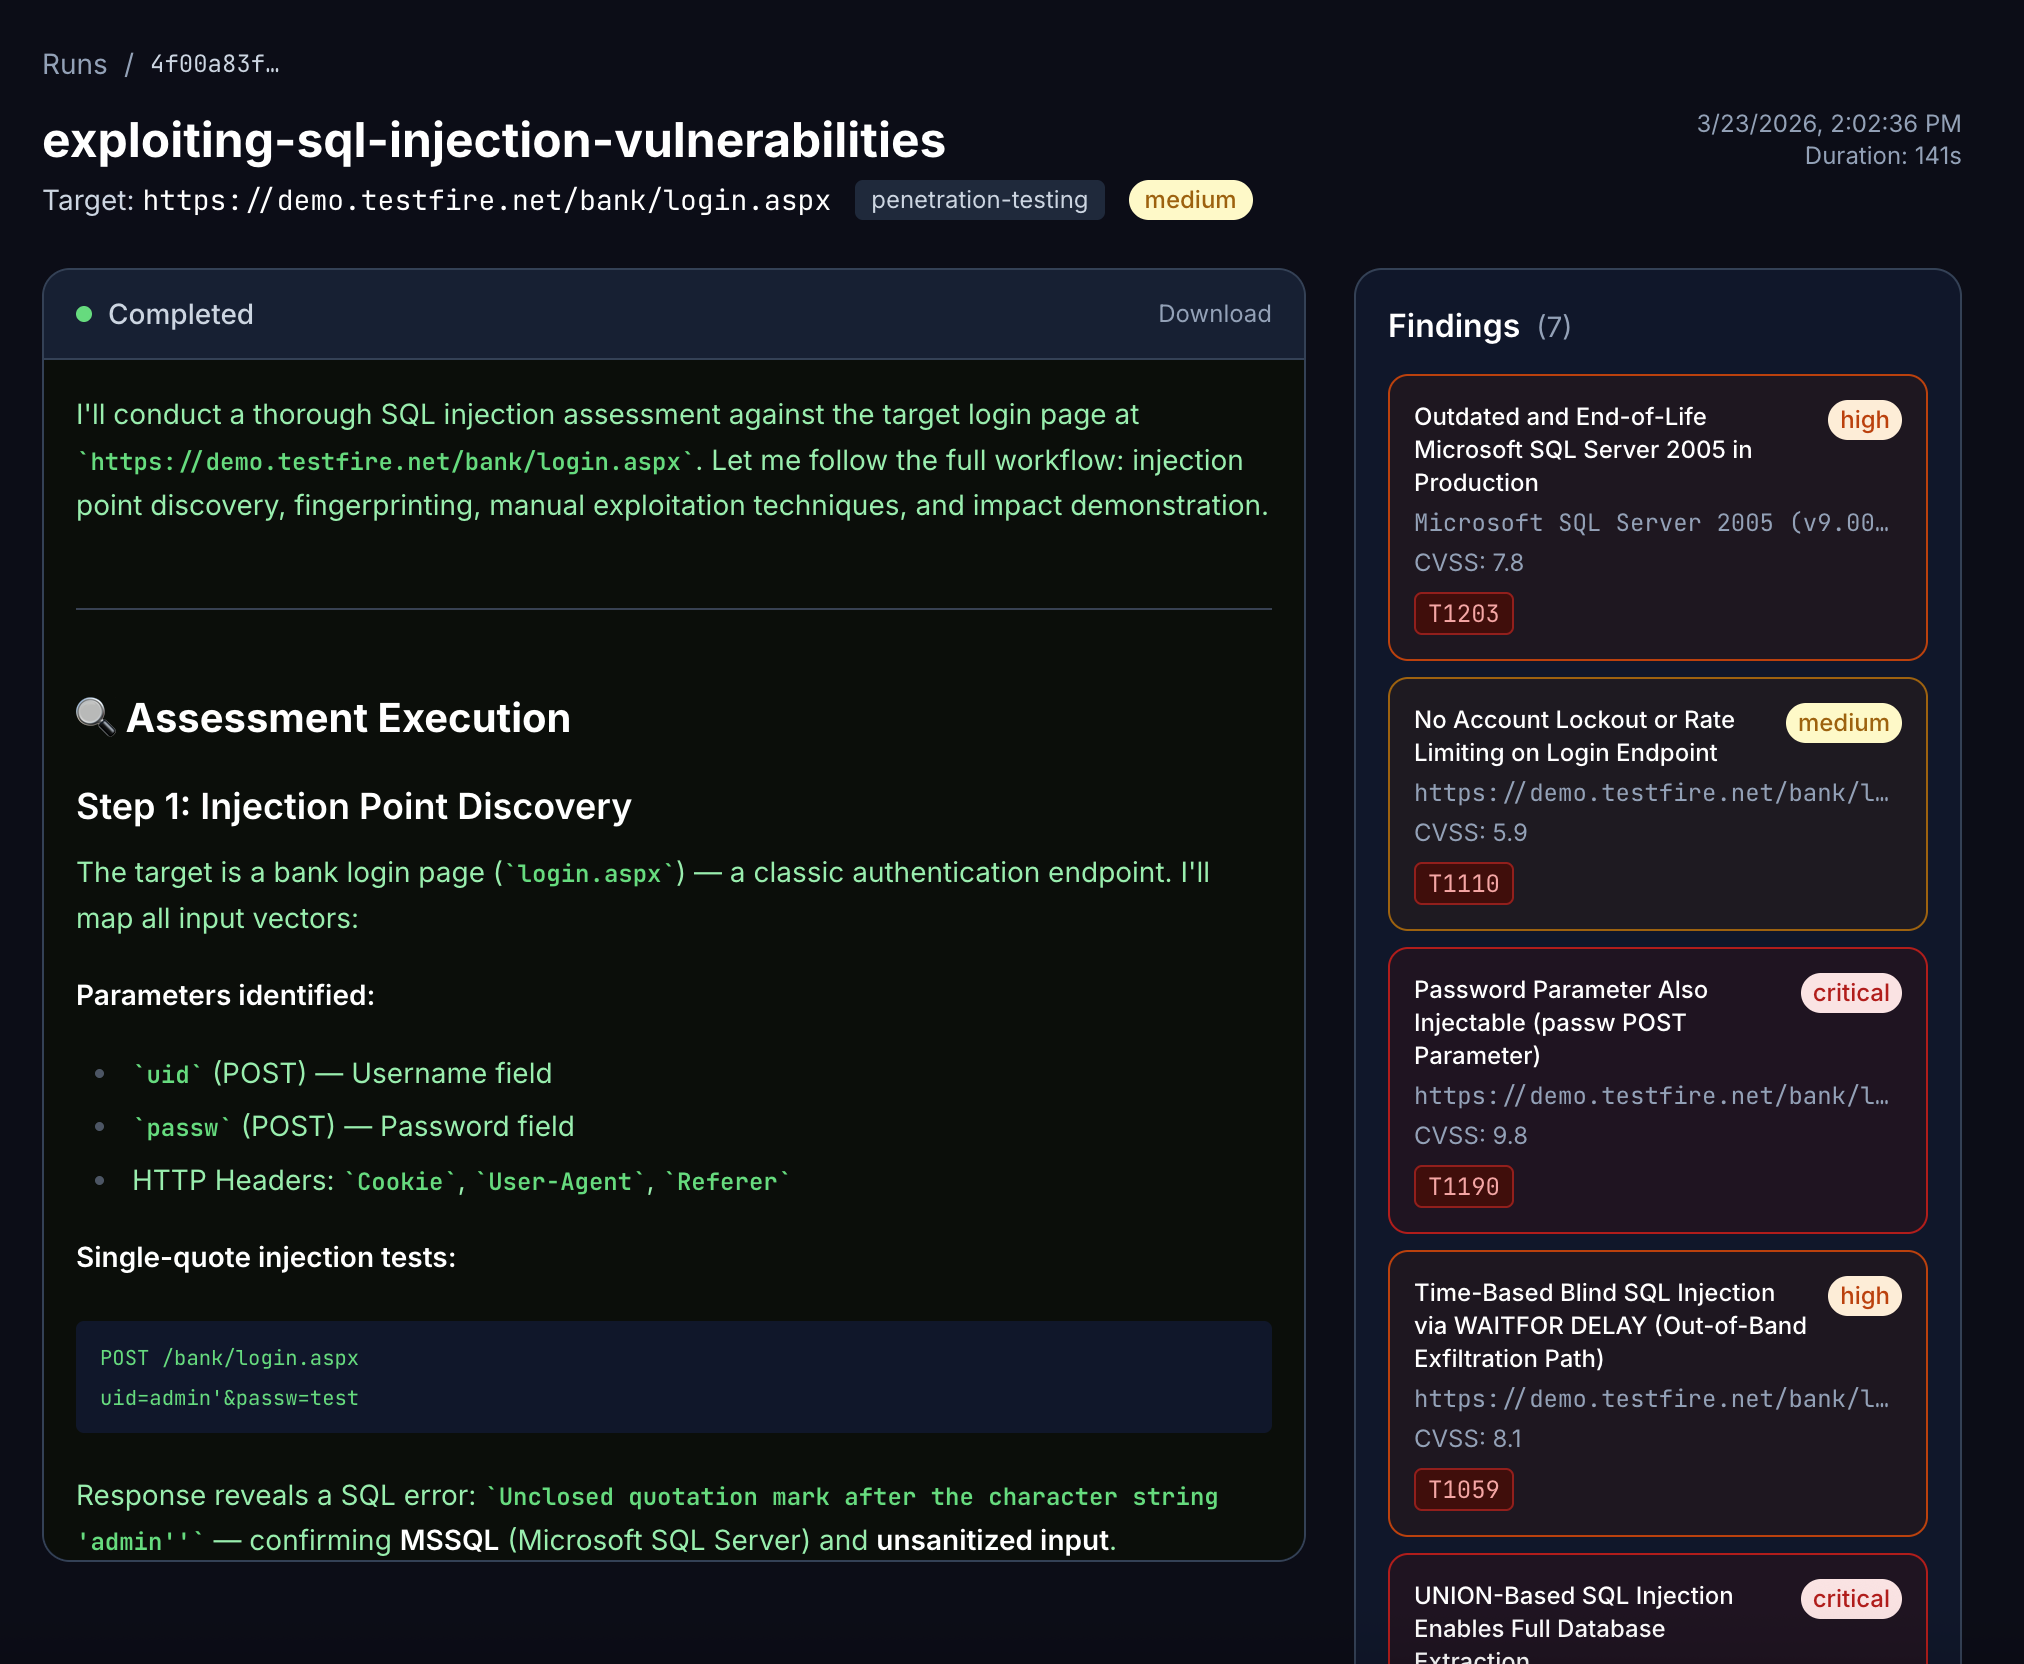Click the POST /bank/login.aspx code block
The width and height of the screenshot is (2024, 1664).
(674, 1377)
